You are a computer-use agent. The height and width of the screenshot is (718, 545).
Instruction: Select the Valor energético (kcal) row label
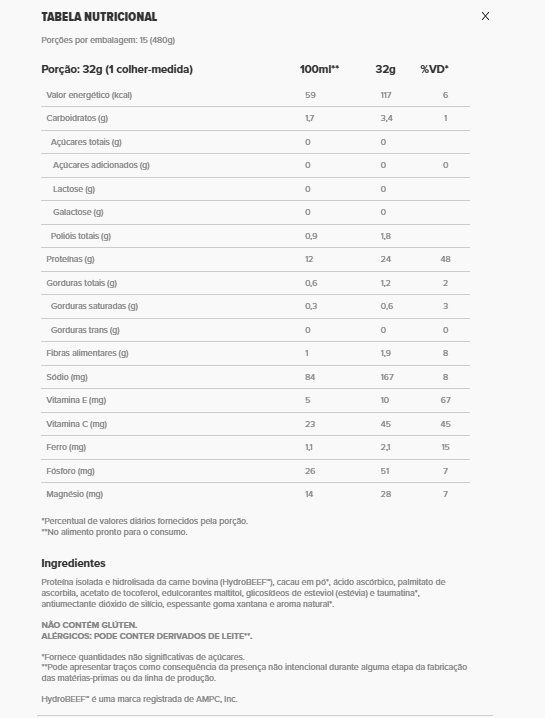(x=89, y=95)
